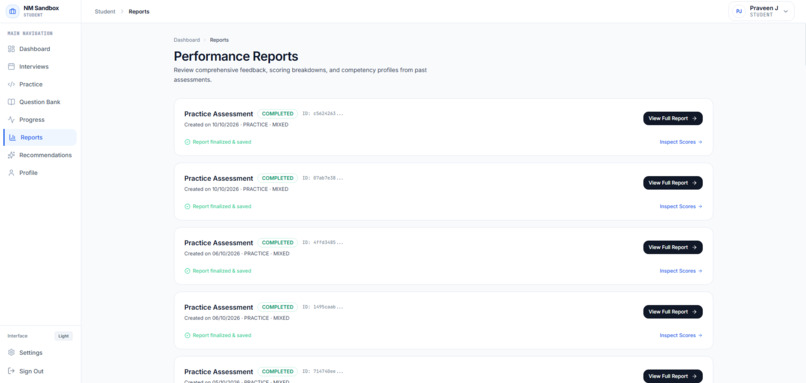Viewport: 806px width, 383px height.
Task: View Full Report for ID c56 assessment
Action: pyautogui.click(x=672, y=118)
